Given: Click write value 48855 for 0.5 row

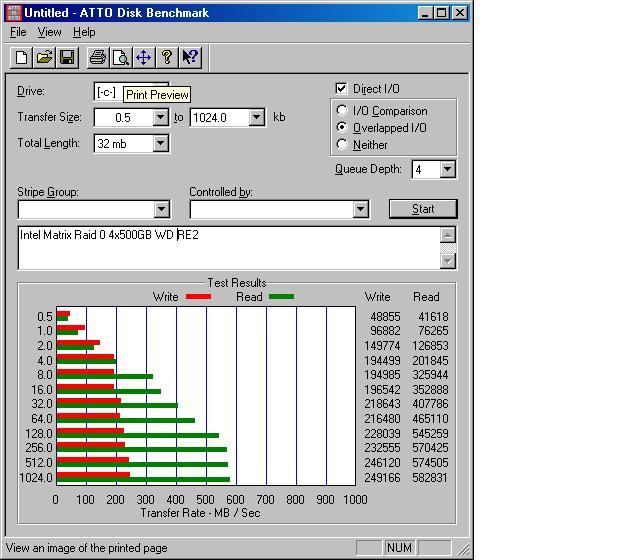Looking at the screenshot, I should coord(385,317).
